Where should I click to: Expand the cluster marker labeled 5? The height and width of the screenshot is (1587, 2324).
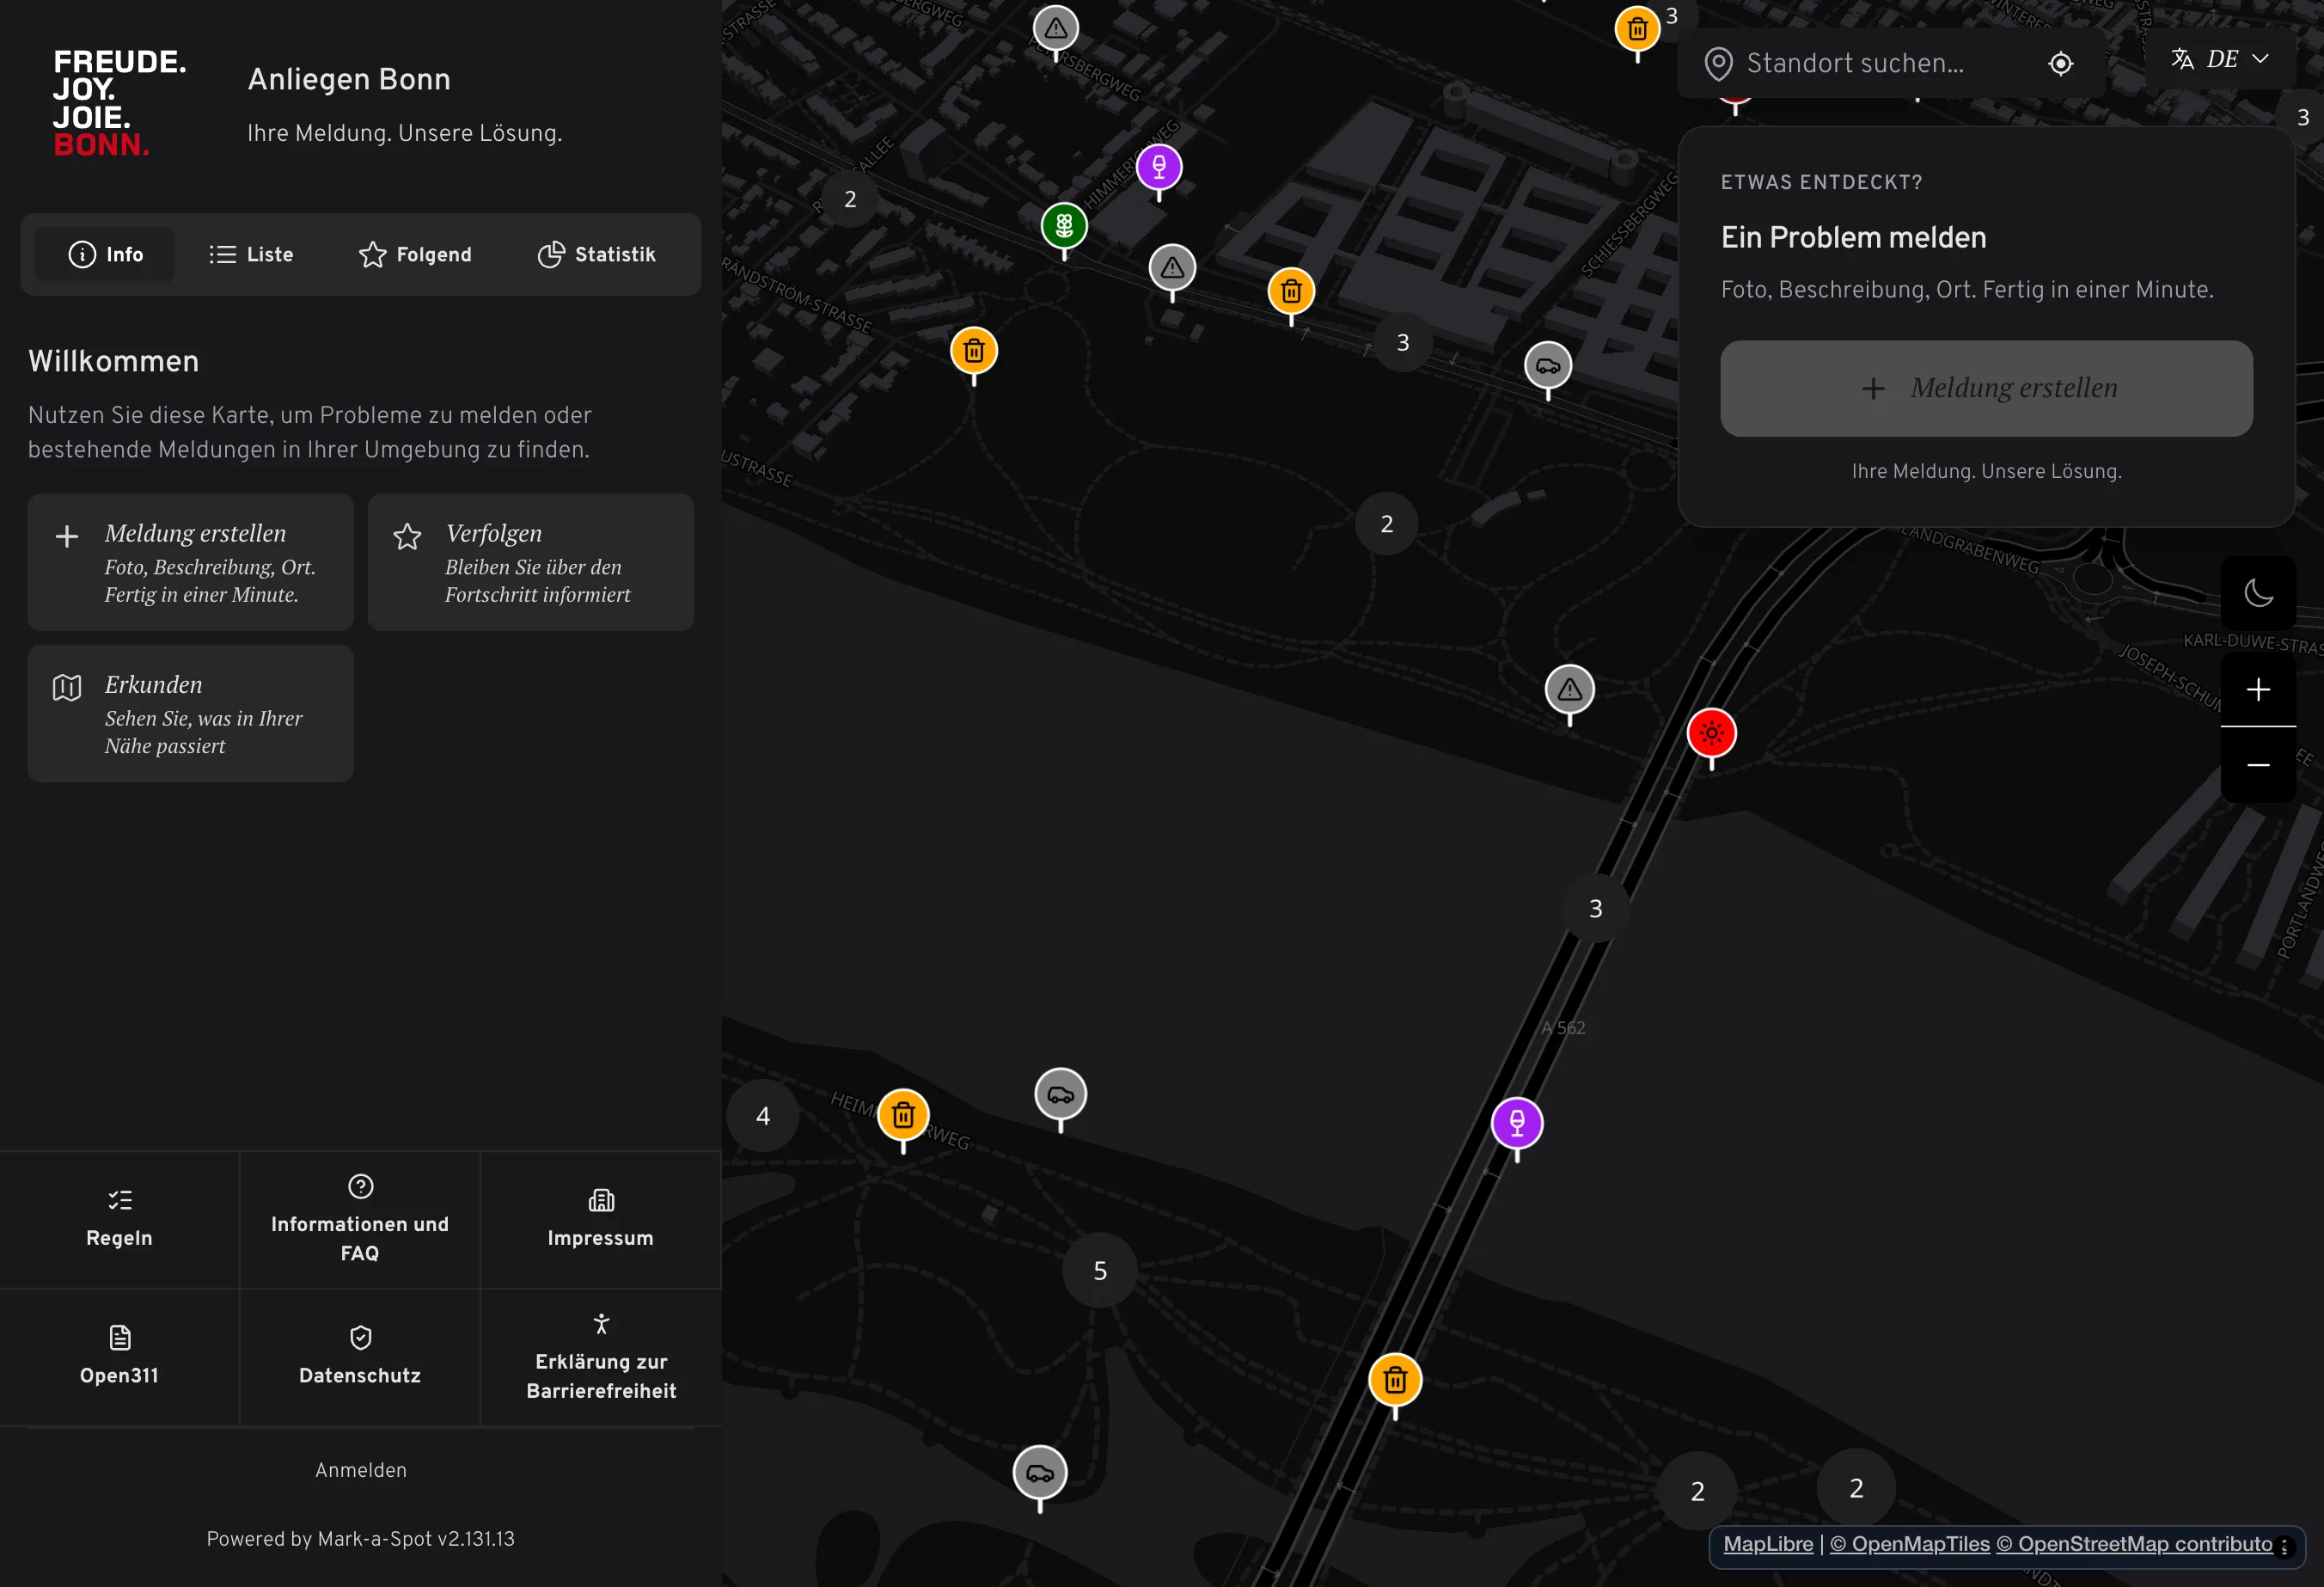[1100, 1270]
